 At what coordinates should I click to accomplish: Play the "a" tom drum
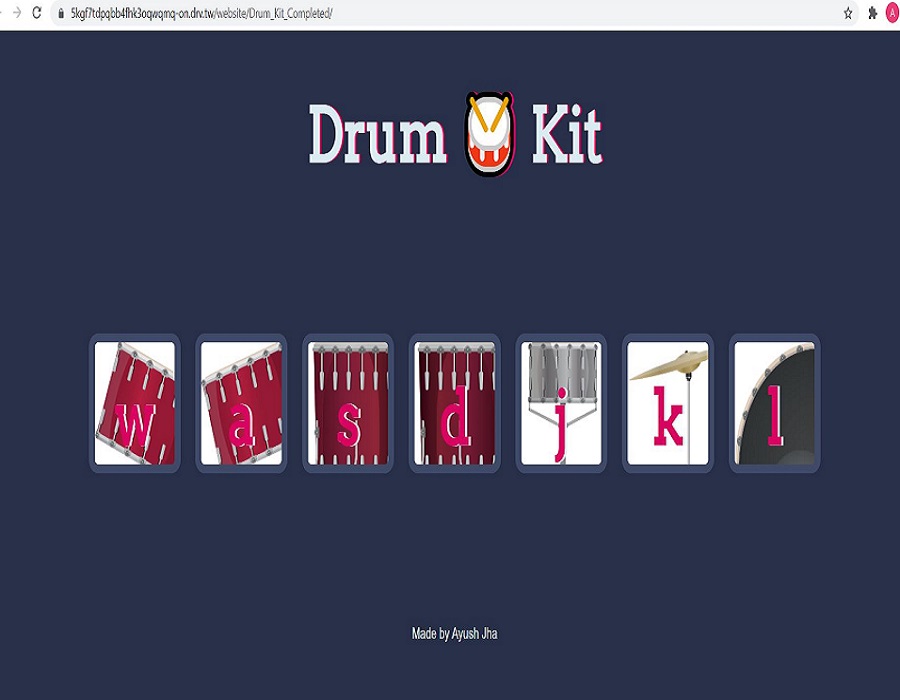point(241,403)
